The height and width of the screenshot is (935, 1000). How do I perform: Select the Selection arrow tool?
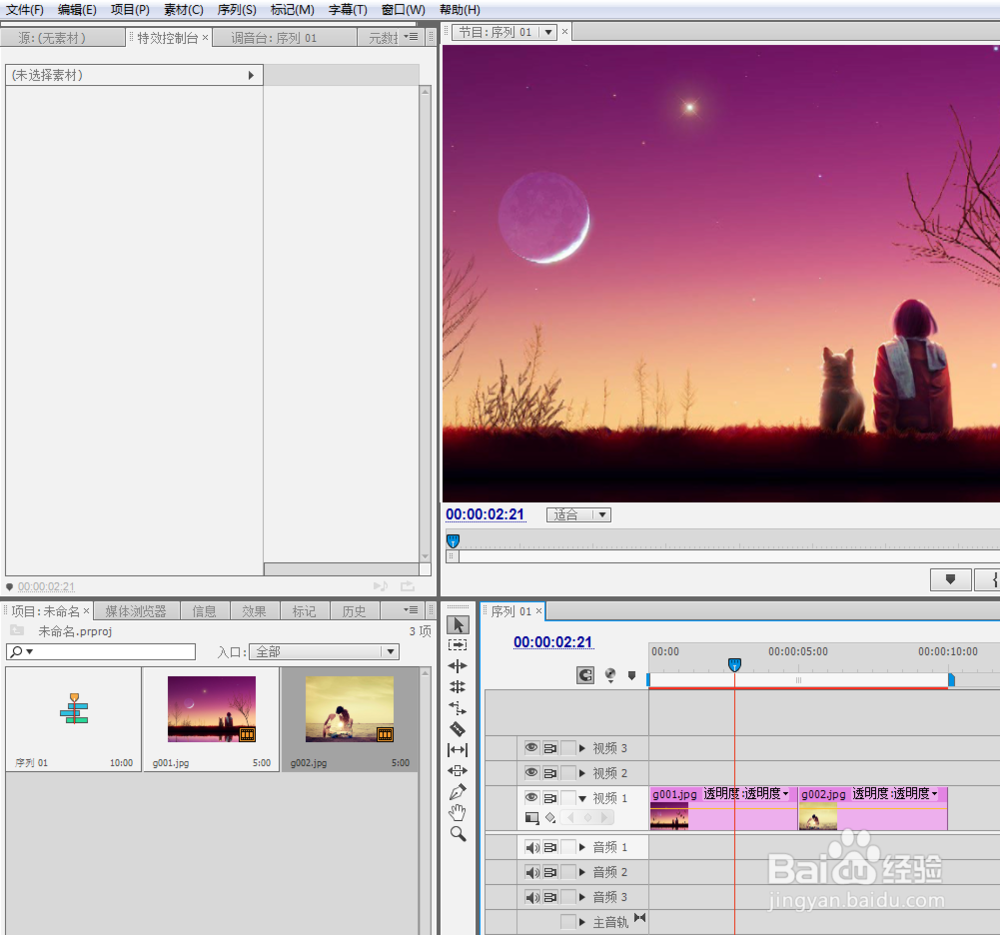click(x=458, y=624)
